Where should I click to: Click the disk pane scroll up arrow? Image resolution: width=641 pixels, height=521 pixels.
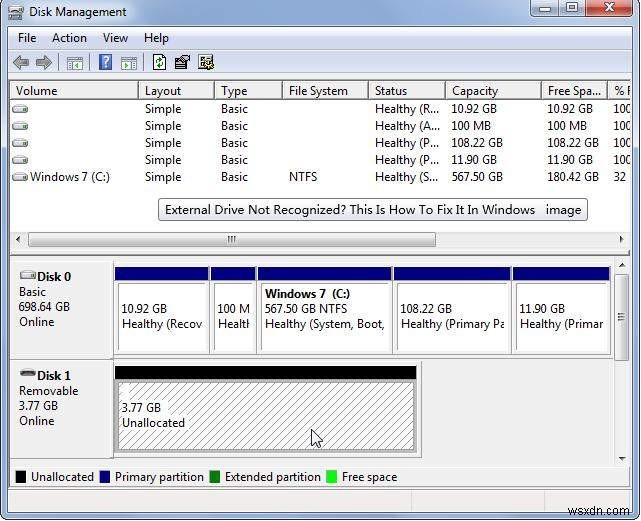pos(622,266)
